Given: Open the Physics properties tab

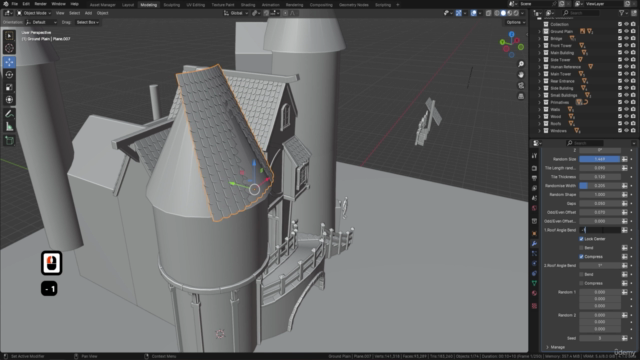Looking at the screenshot, I should pos(534,263).
